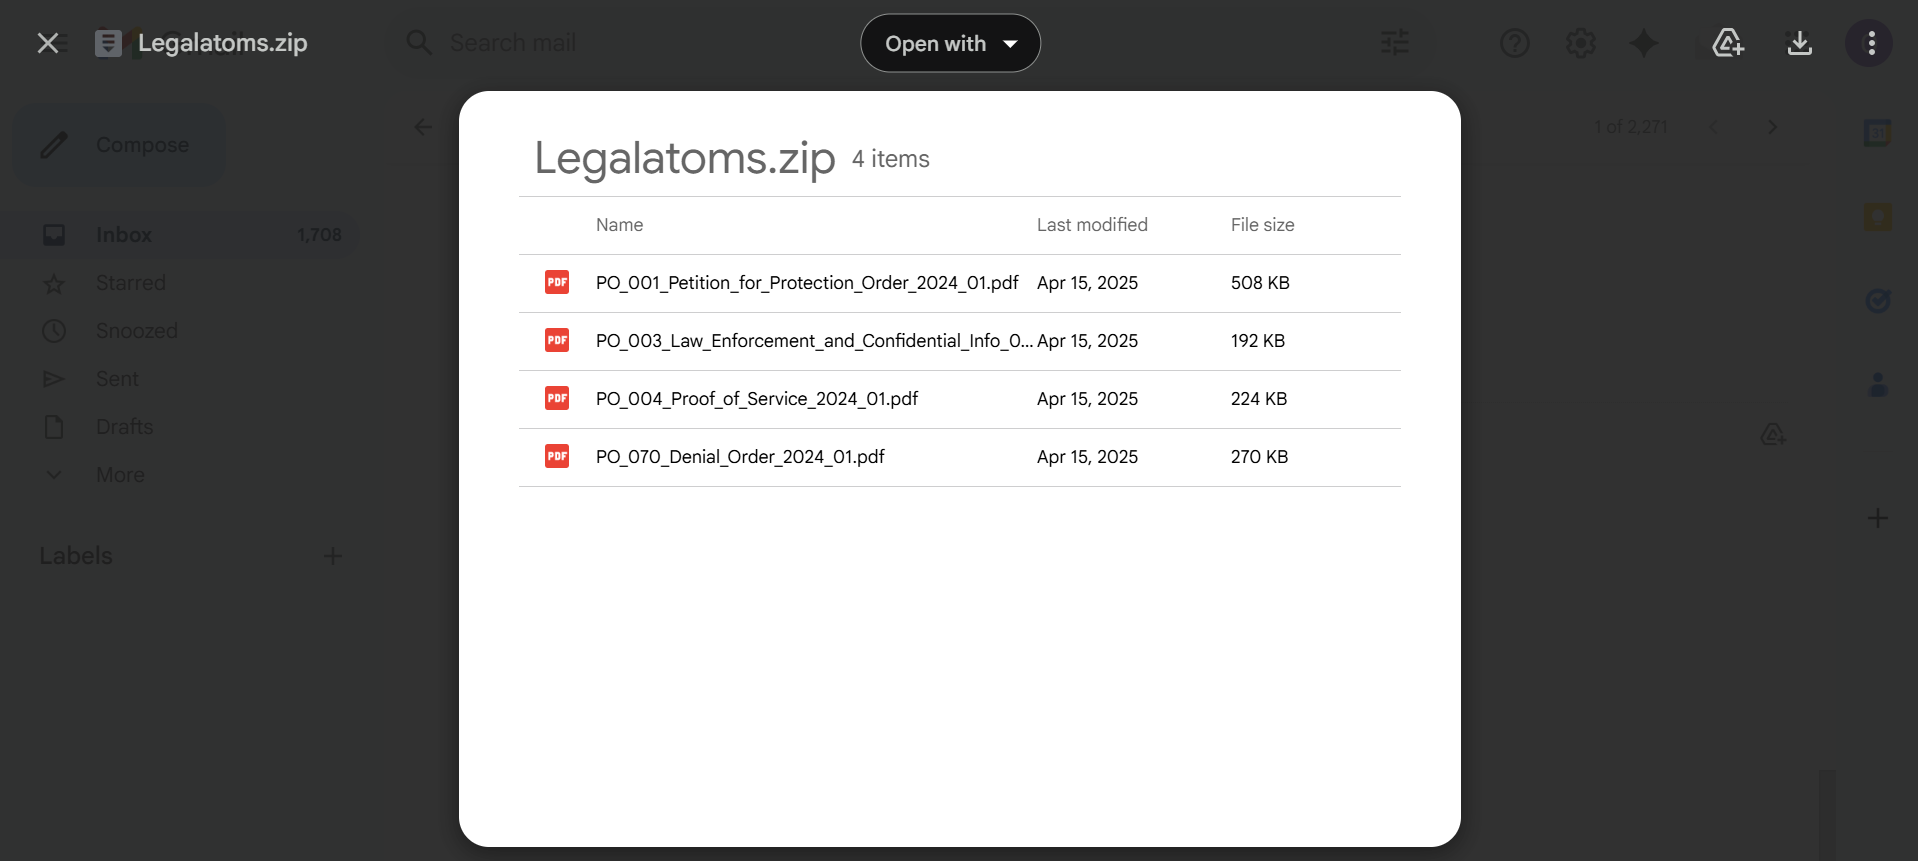Open Gmail settings gear
This screenshot has width=1918, height=861.
pyautogui.click(x=1580, y=43)
